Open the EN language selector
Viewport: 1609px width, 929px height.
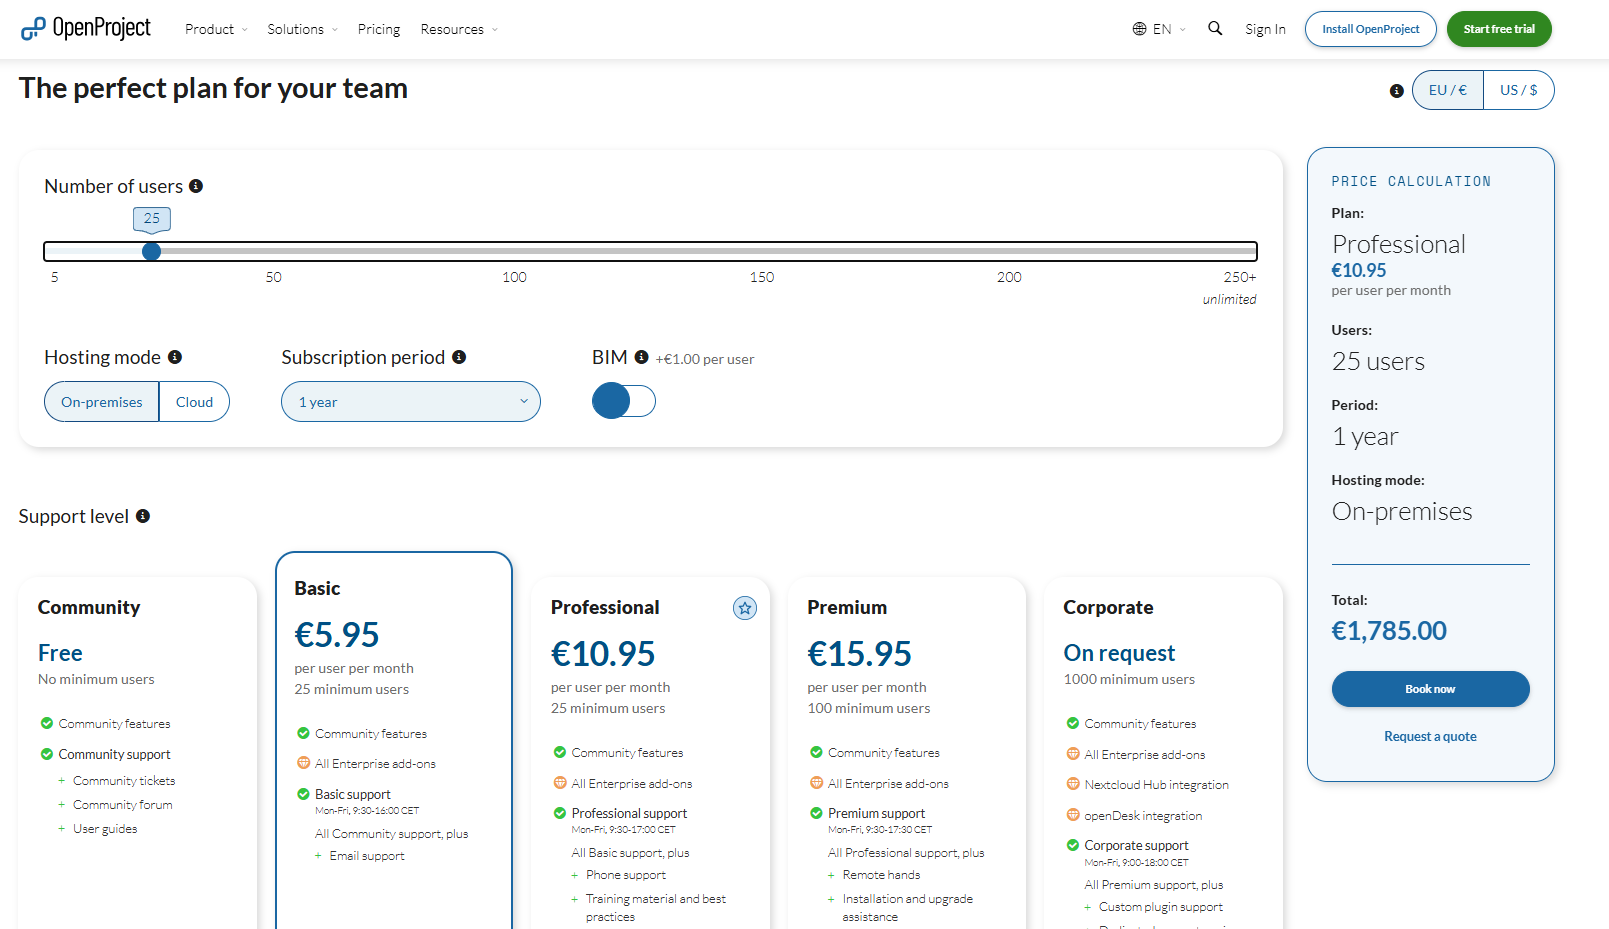[1160, 29]
